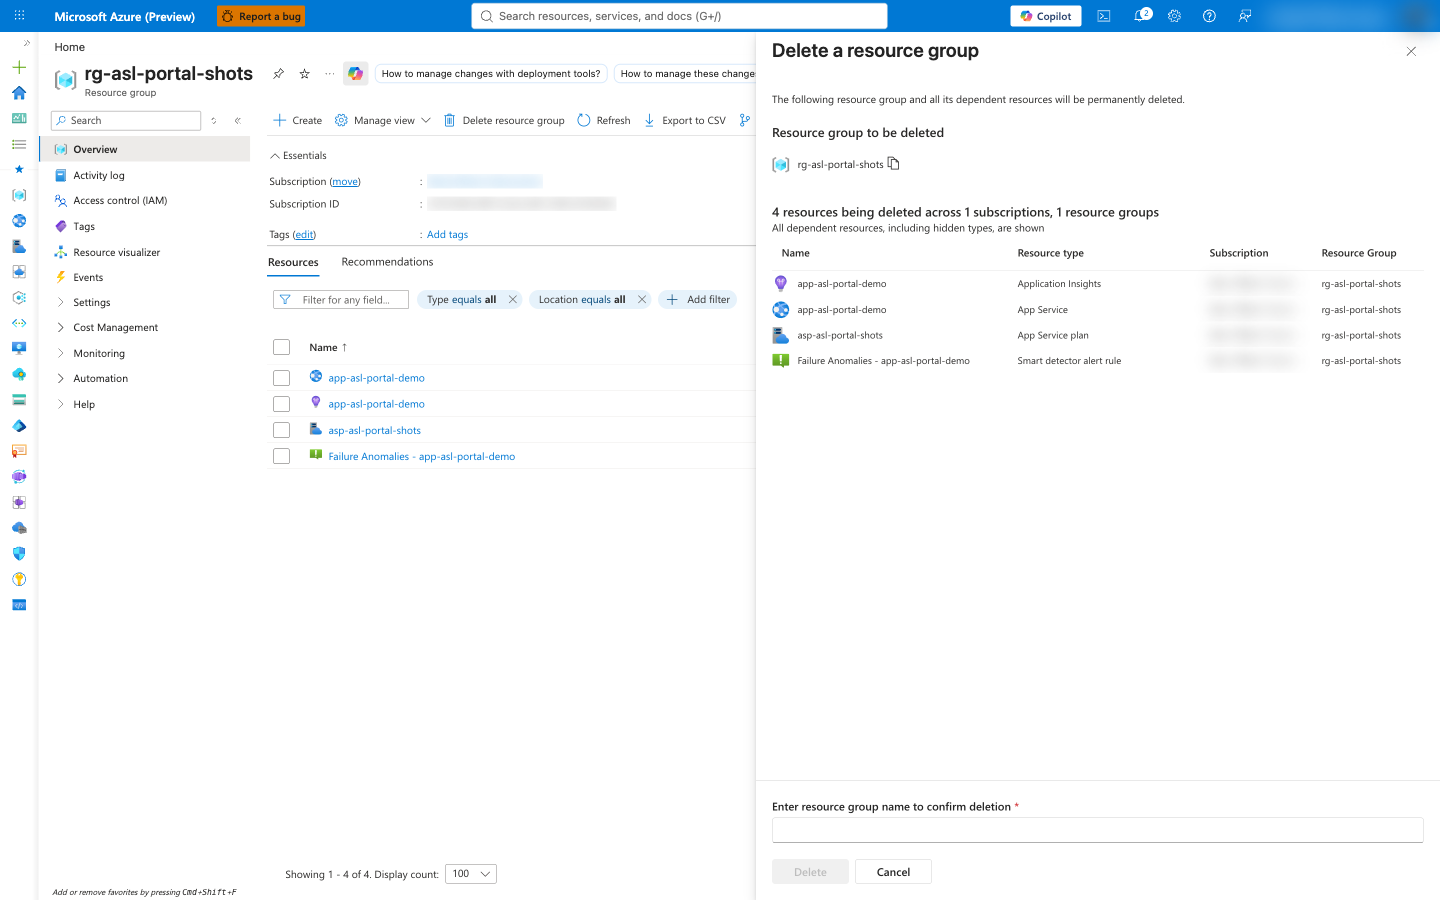Open the Azure portal menu waffle icon

pyautogui.click(x=19, y=16)
